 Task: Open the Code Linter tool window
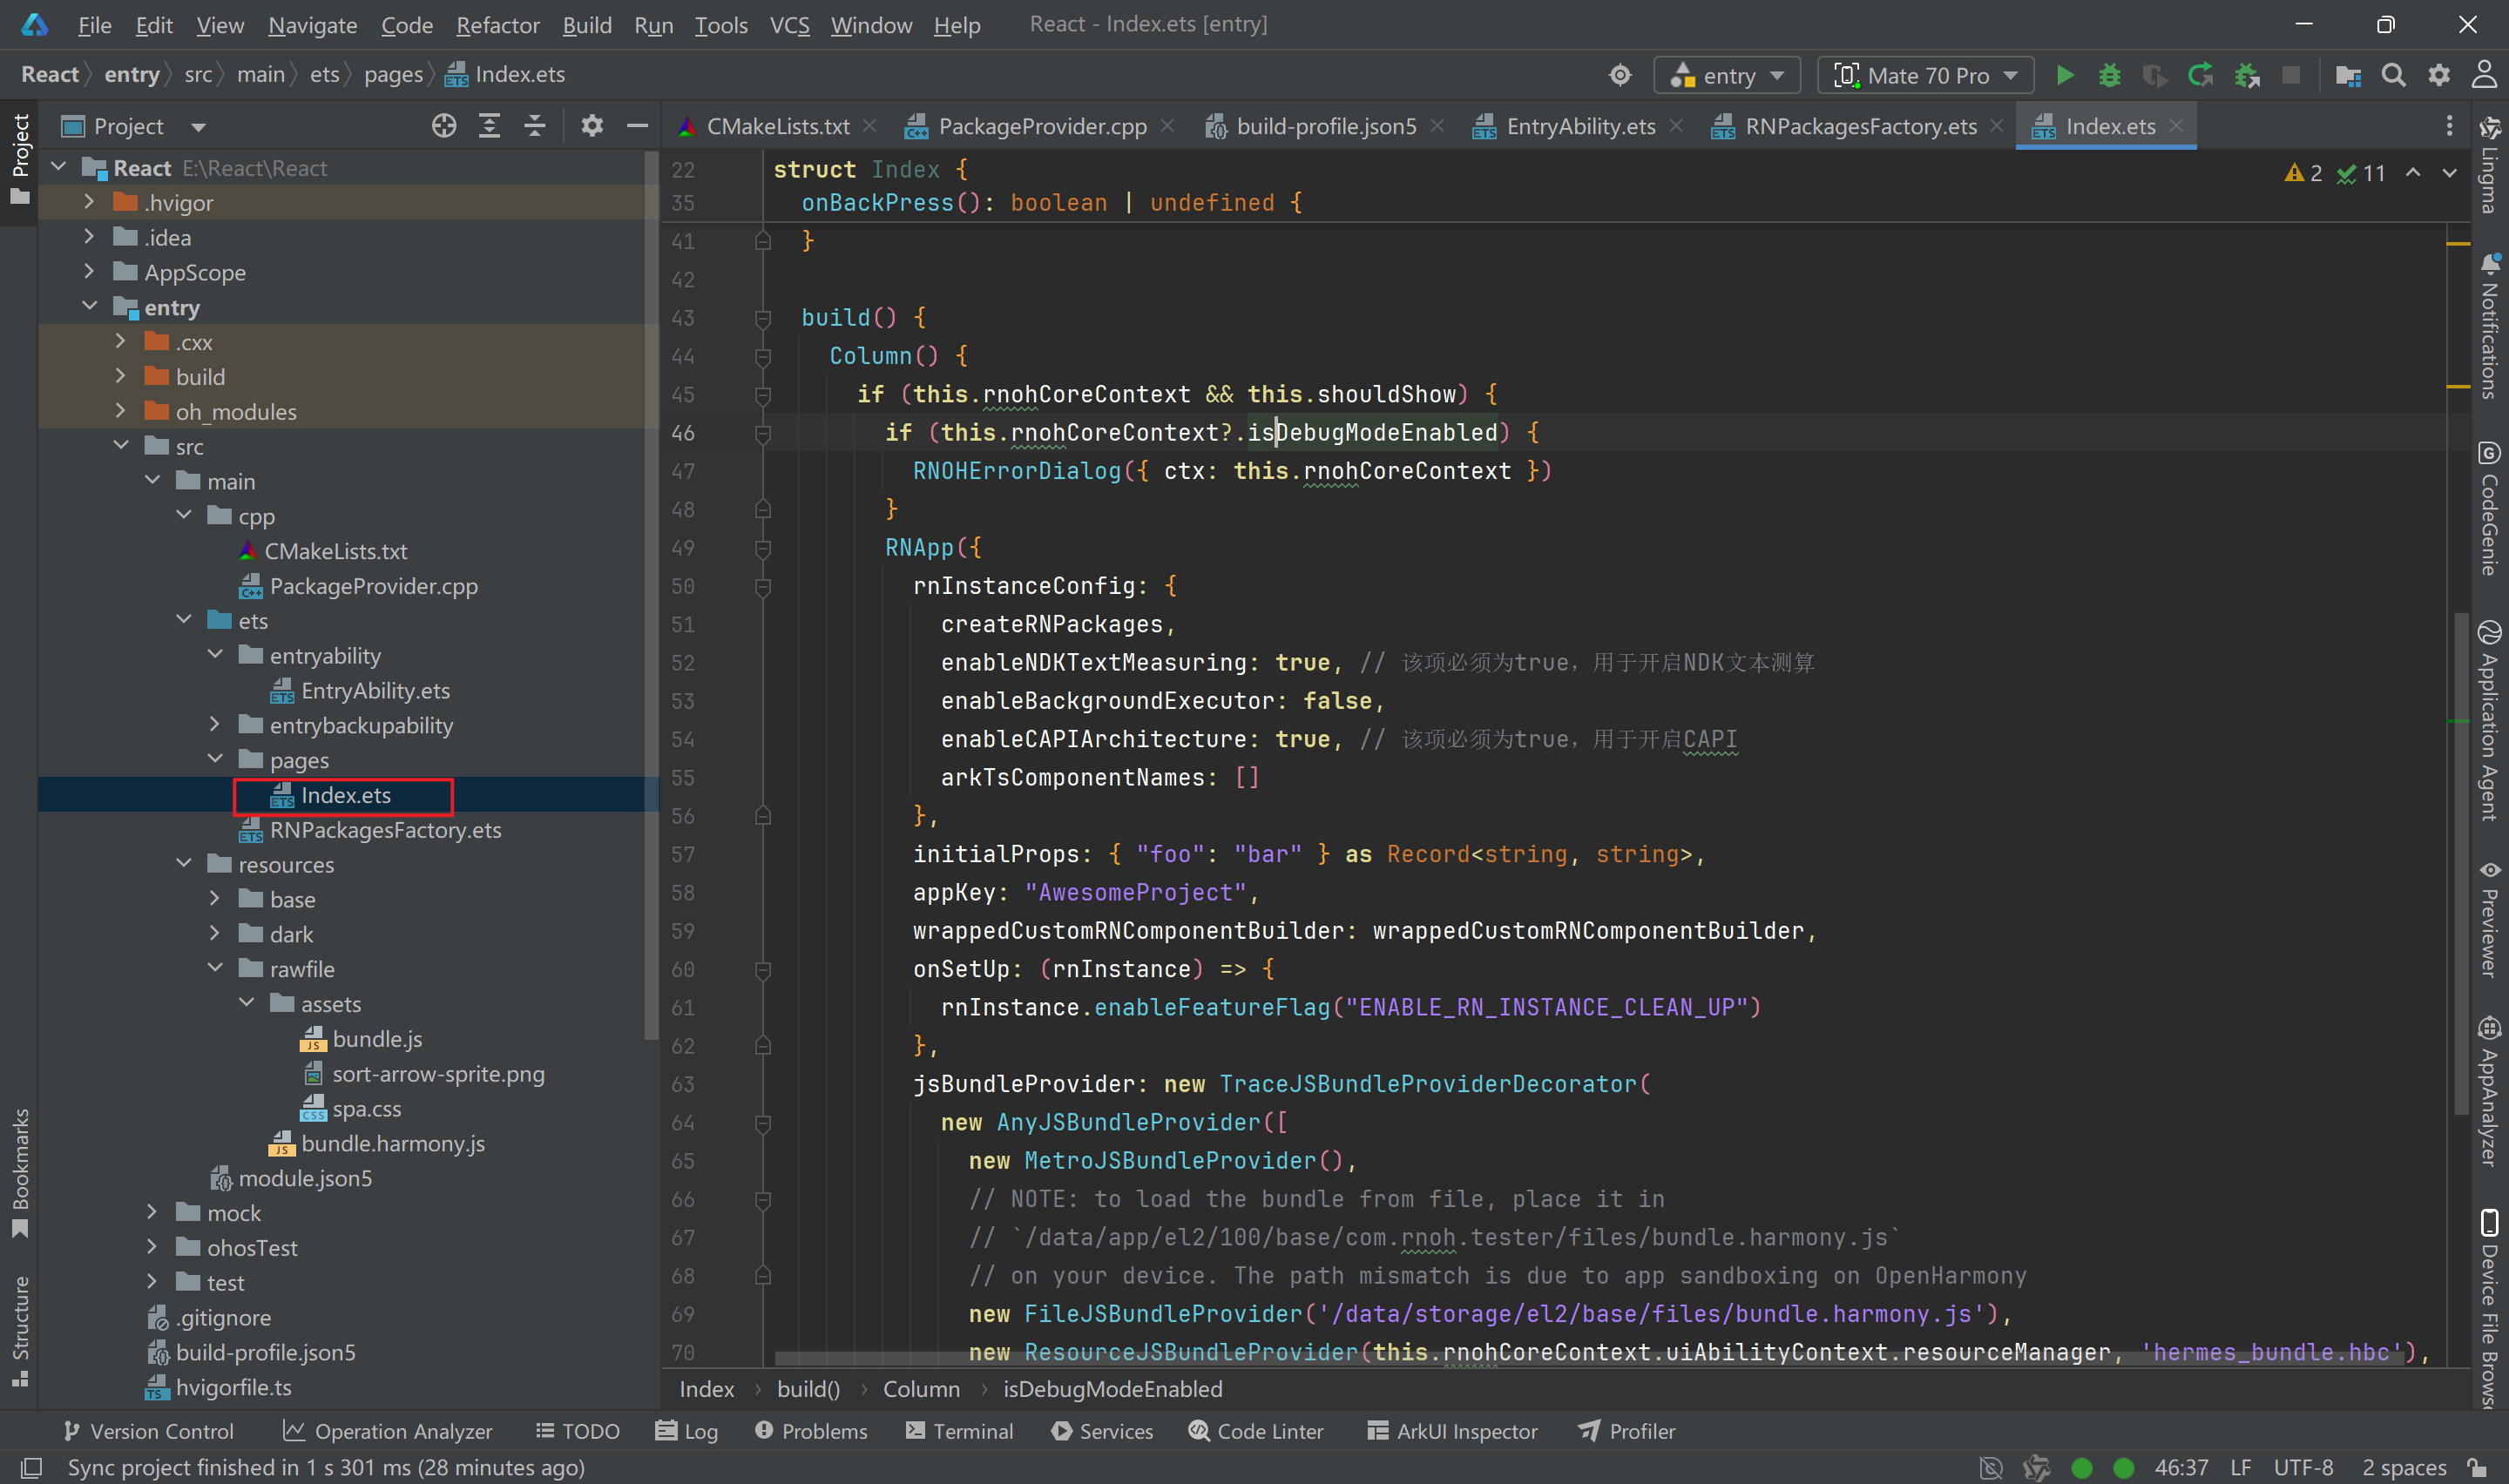1256,1431
